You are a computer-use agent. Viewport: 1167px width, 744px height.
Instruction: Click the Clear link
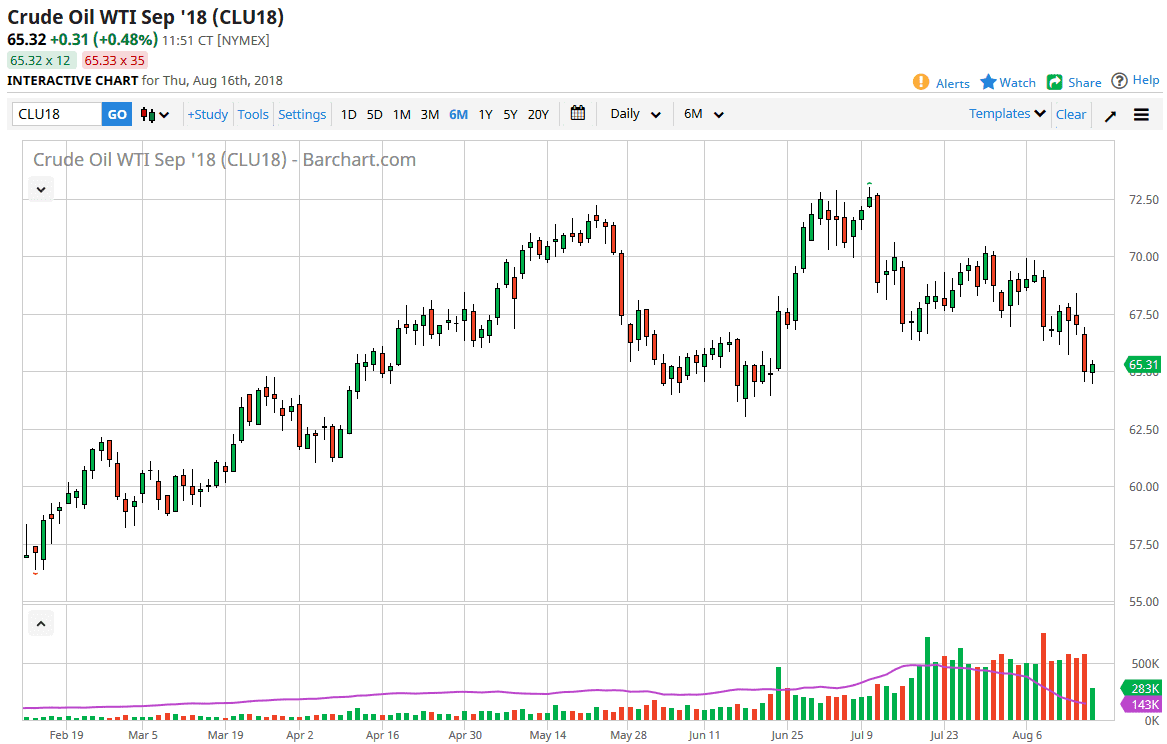tap(1071, 114)
